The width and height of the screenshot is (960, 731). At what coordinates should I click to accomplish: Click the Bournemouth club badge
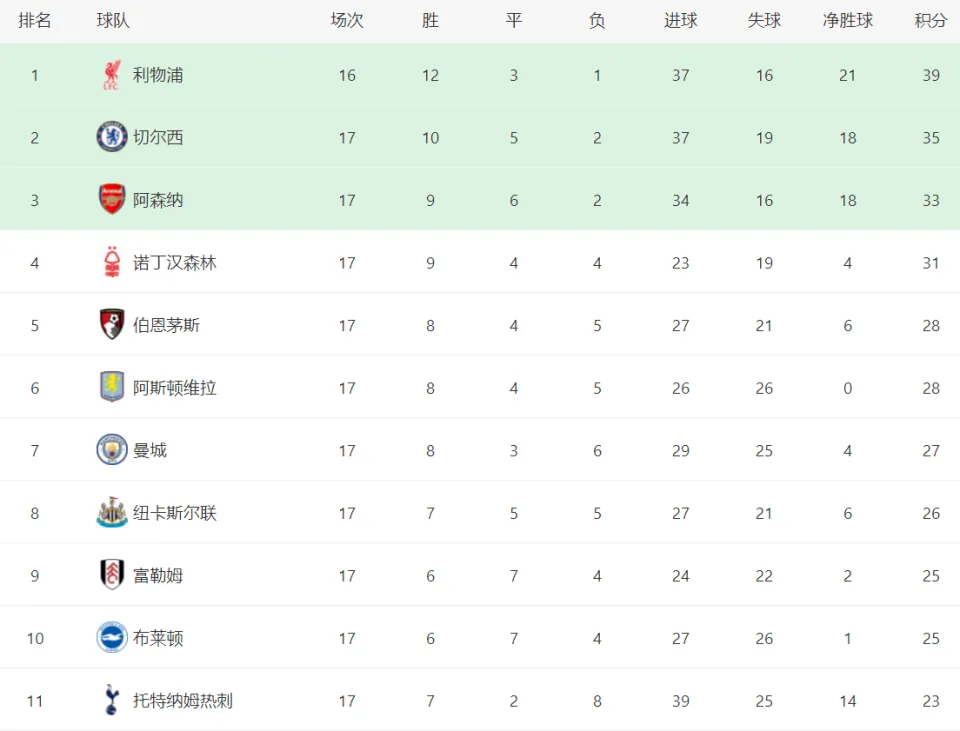[112, 324]
